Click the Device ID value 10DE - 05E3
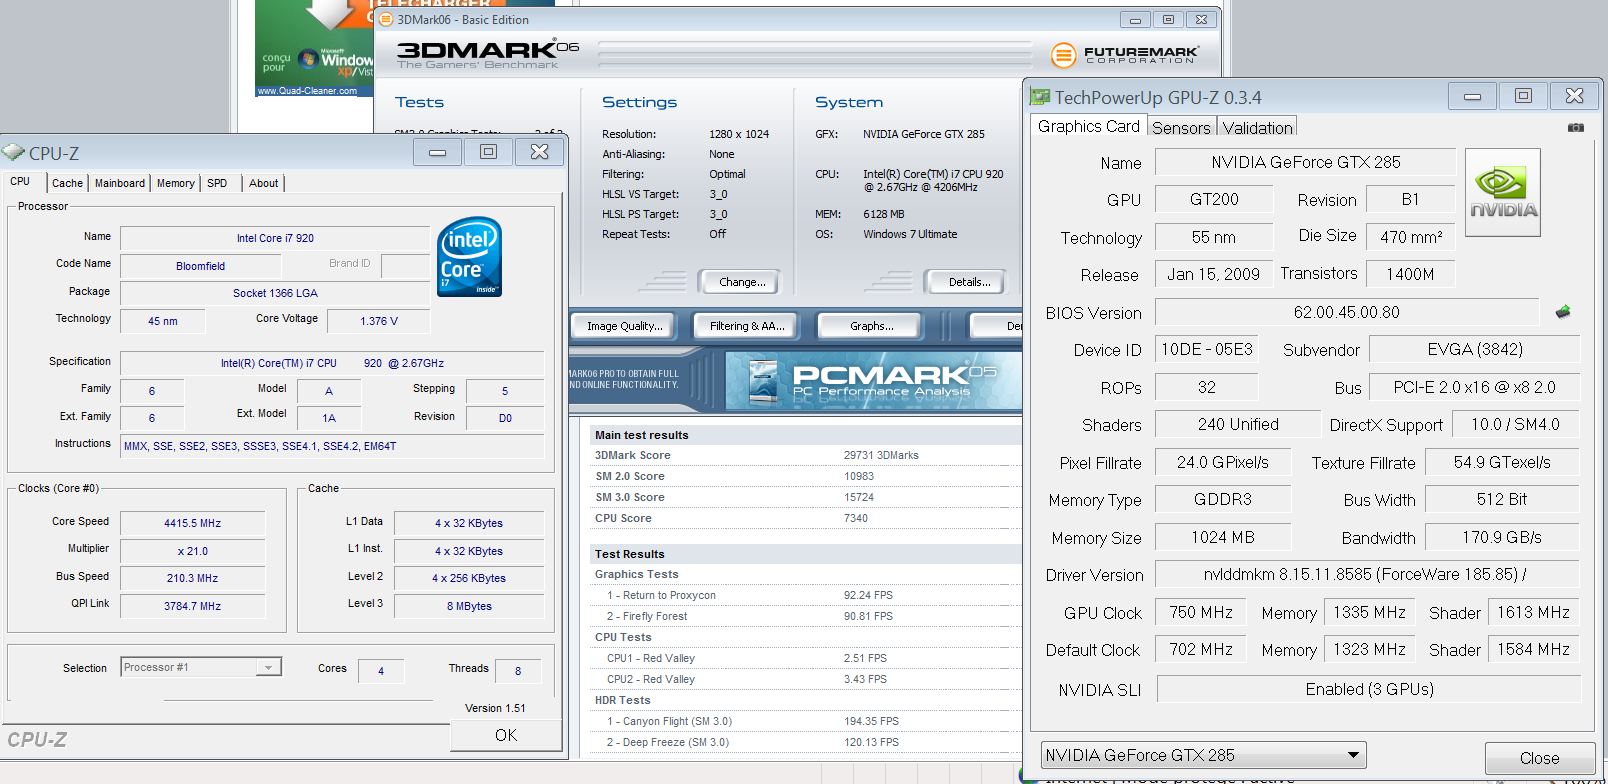 coord(1206,349)
